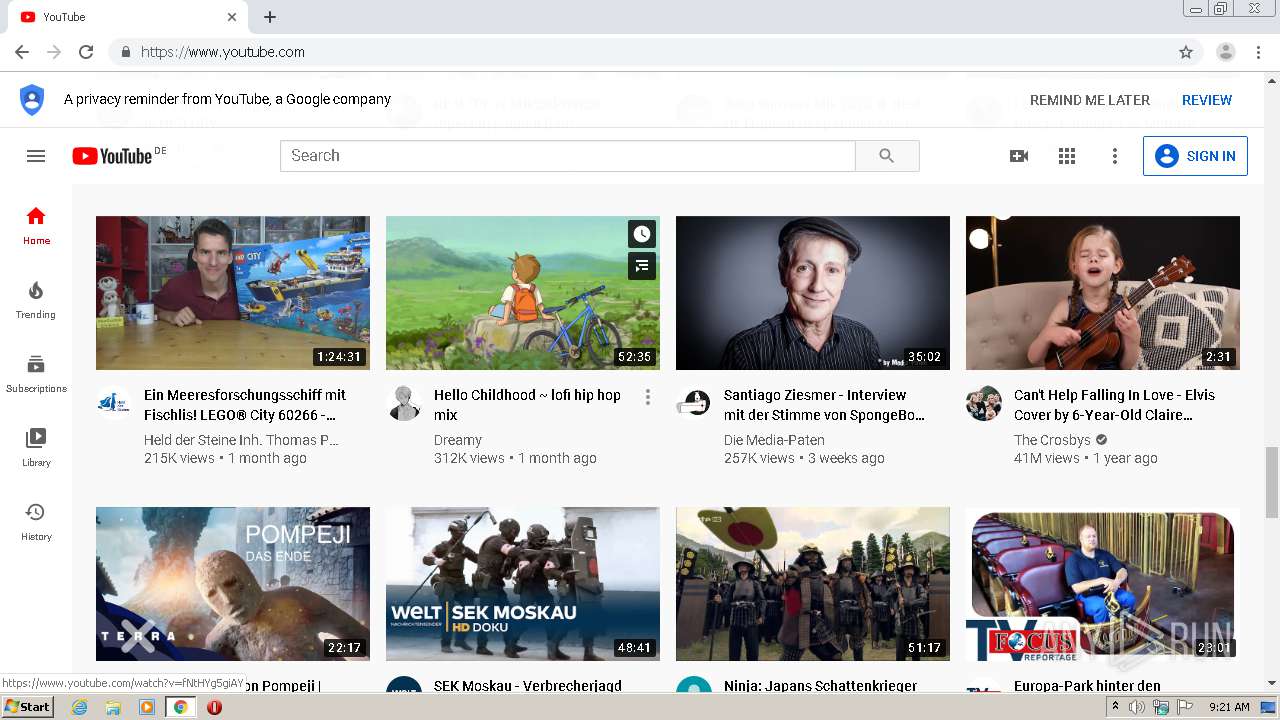Open SEK Moskau documentary thumbnail
The height and width of the screenshot is (720, 1280).
point(523,584)
